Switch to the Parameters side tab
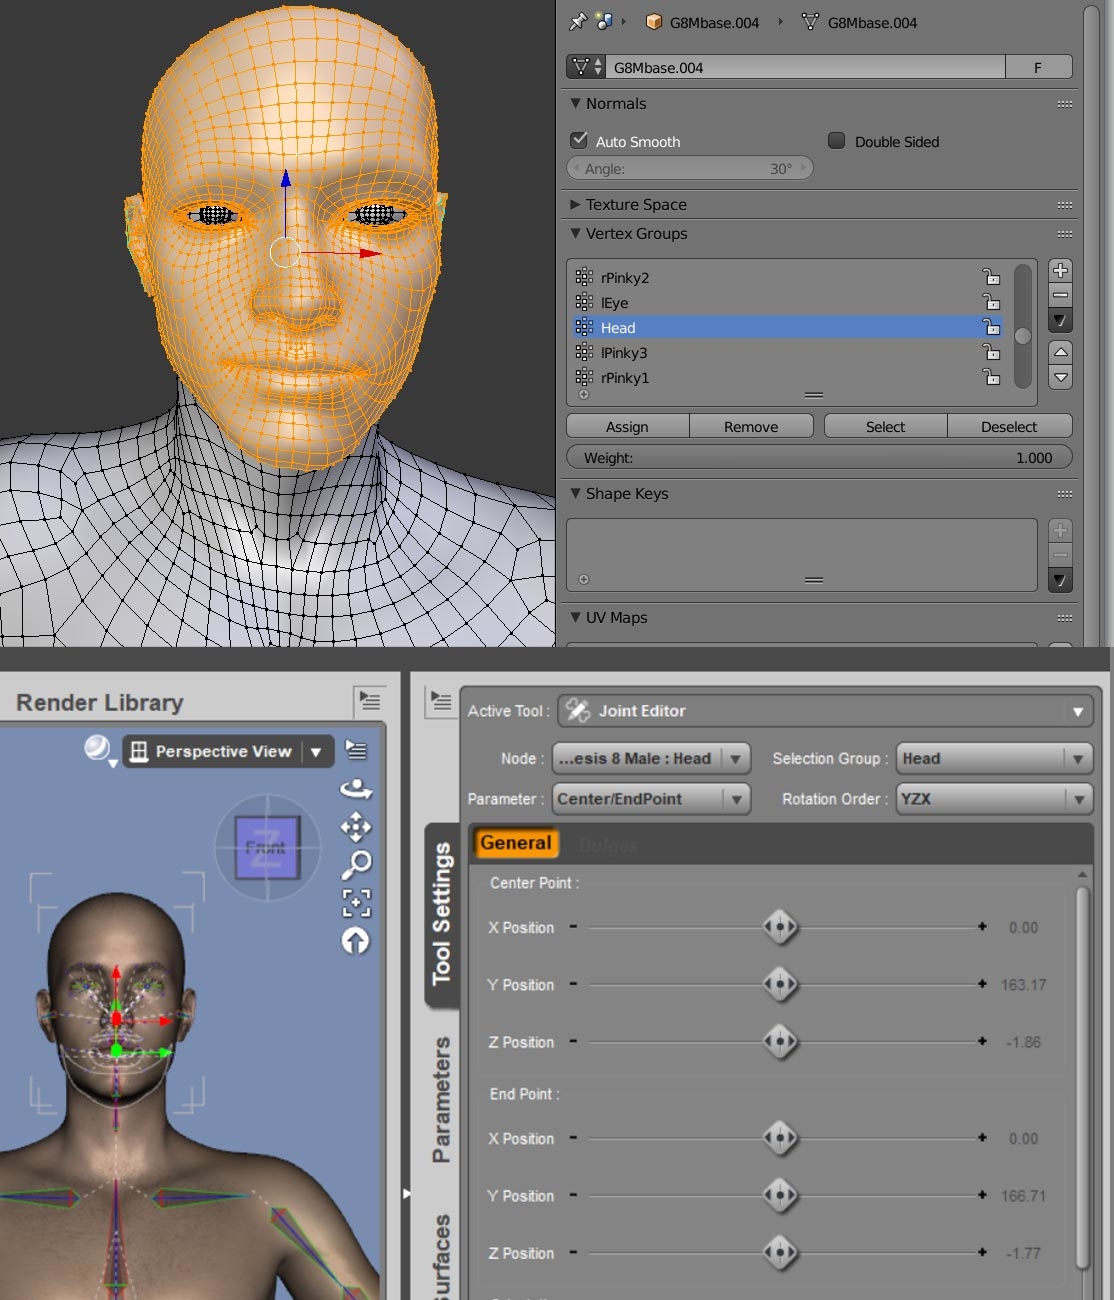Viewport: 1114px width, 1300px height. click(x=441, y=1099)
